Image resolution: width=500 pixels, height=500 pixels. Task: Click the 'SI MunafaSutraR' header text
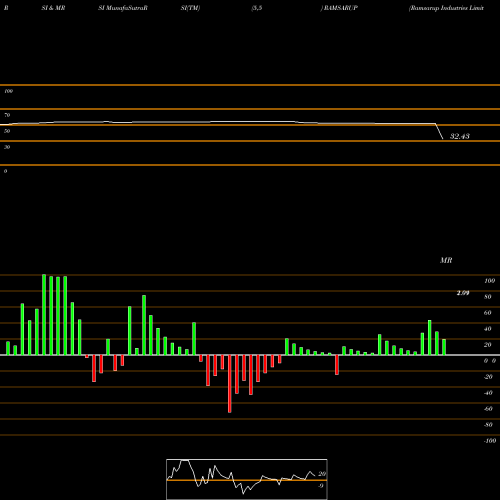point(123,8)
